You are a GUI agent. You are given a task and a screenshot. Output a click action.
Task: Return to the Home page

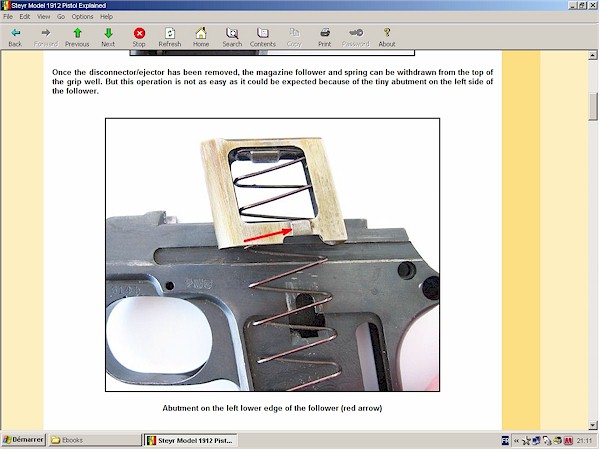201,37
